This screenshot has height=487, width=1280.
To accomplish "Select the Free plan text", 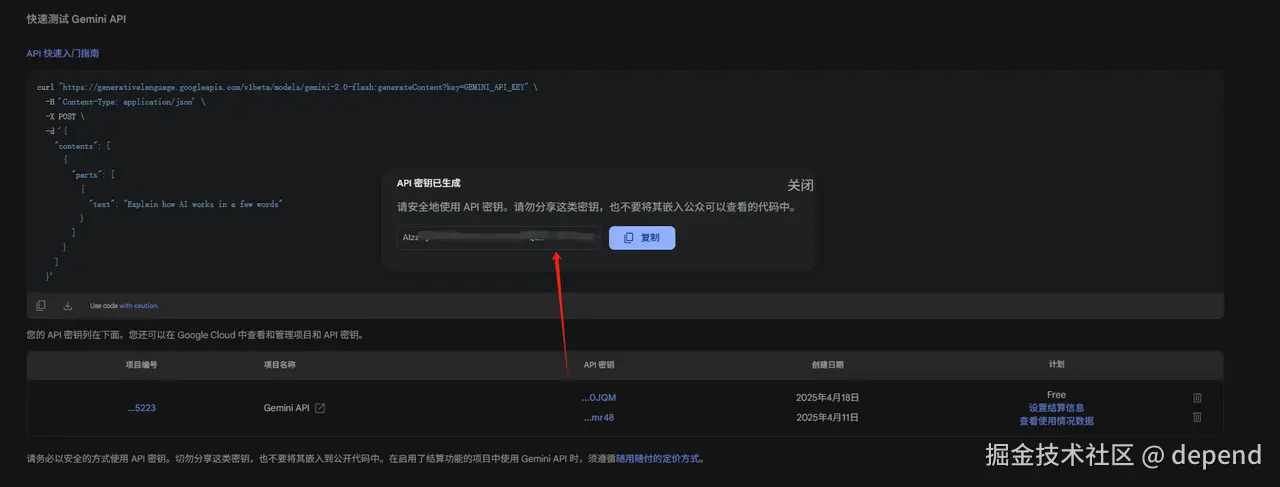I will click(x=1056, y=395).
